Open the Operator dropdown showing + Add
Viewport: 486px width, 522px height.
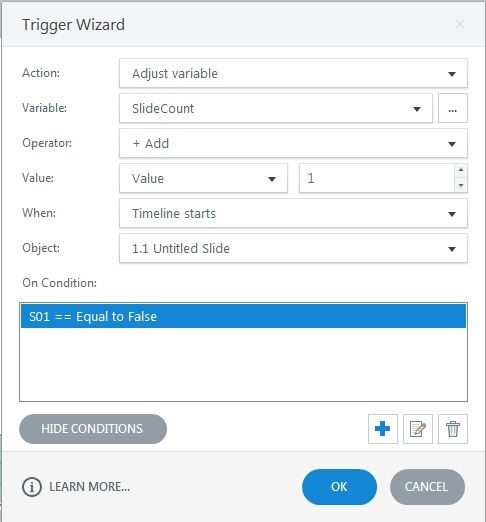click(x=293, y=143)
